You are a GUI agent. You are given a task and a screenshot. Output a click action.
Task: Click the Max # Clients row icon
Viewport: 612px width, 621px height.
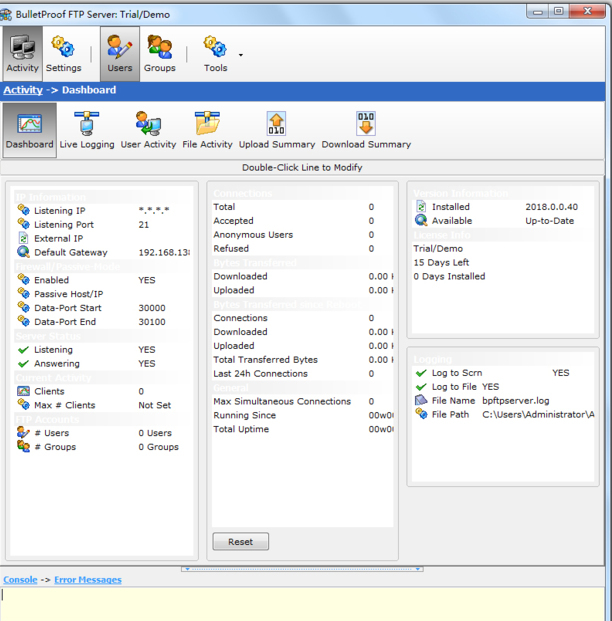23,404
